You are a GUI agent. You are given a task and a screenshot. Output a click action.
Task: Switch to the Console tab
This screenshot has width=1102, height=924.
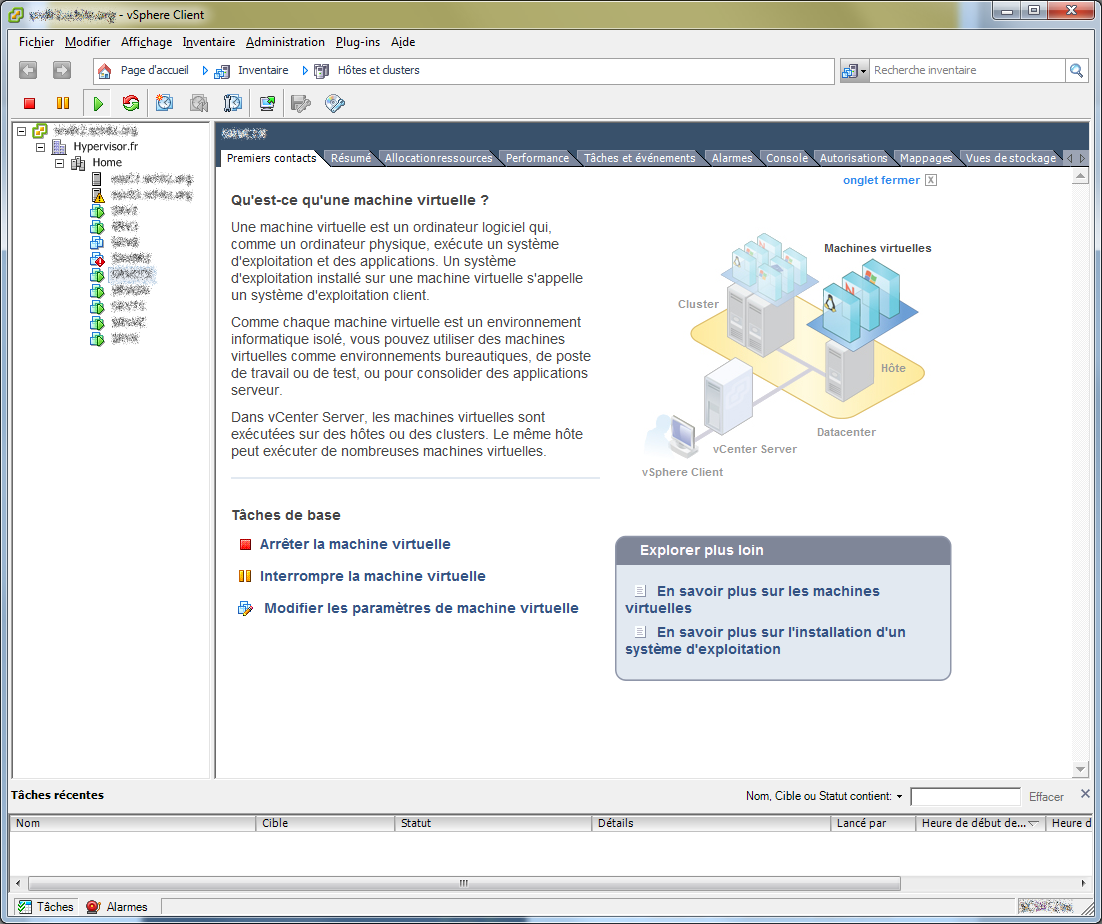pyautogui.click(x=787, y=158)
